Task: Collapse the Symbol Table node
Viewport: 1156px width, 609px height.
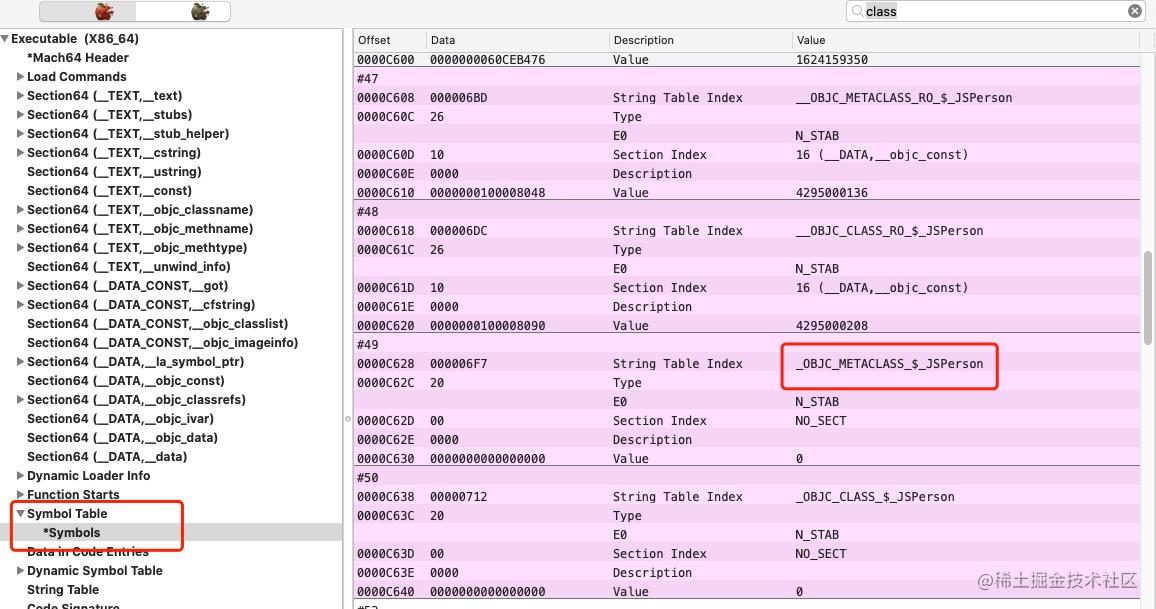Action: pyautogui.click(x=21, y=513)
